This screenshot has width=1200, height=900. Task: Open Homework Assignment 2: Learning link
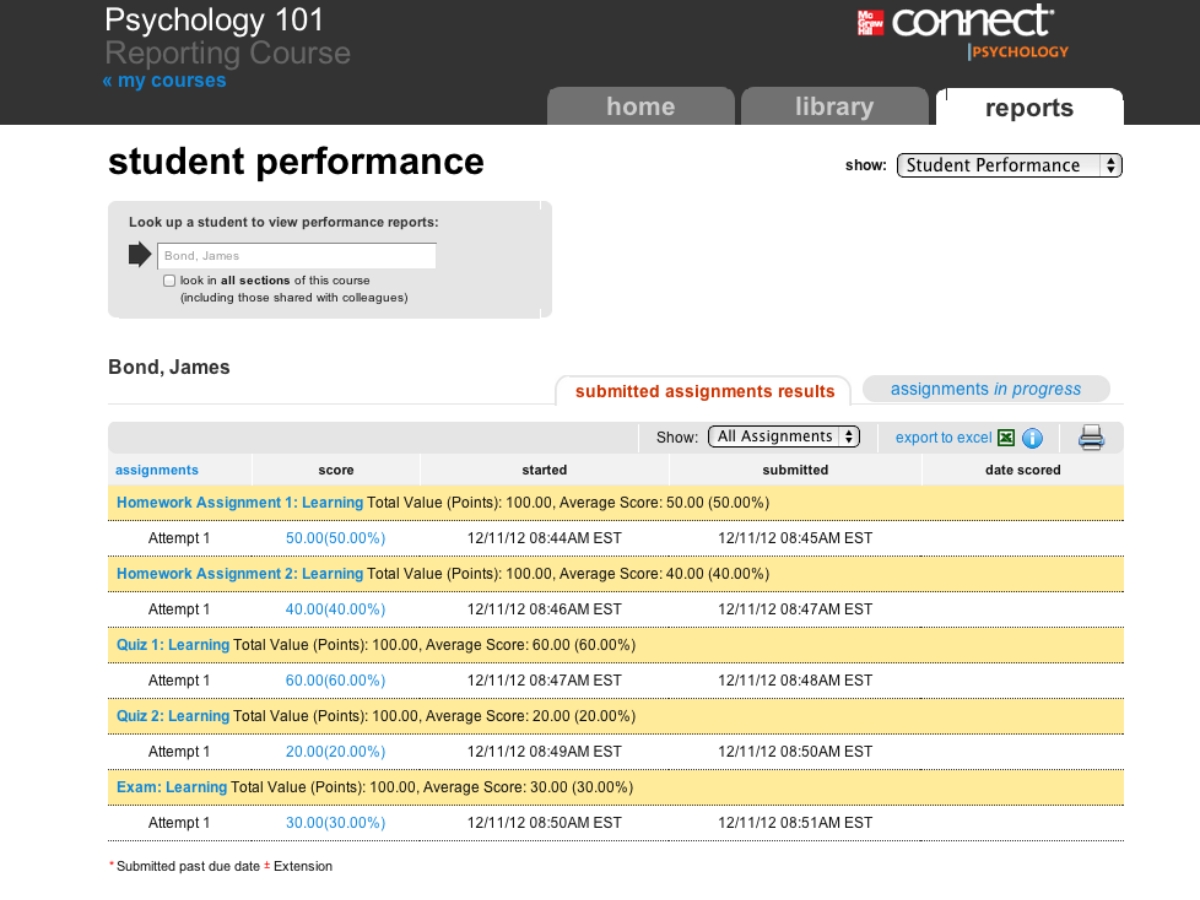tap(239, 573)
